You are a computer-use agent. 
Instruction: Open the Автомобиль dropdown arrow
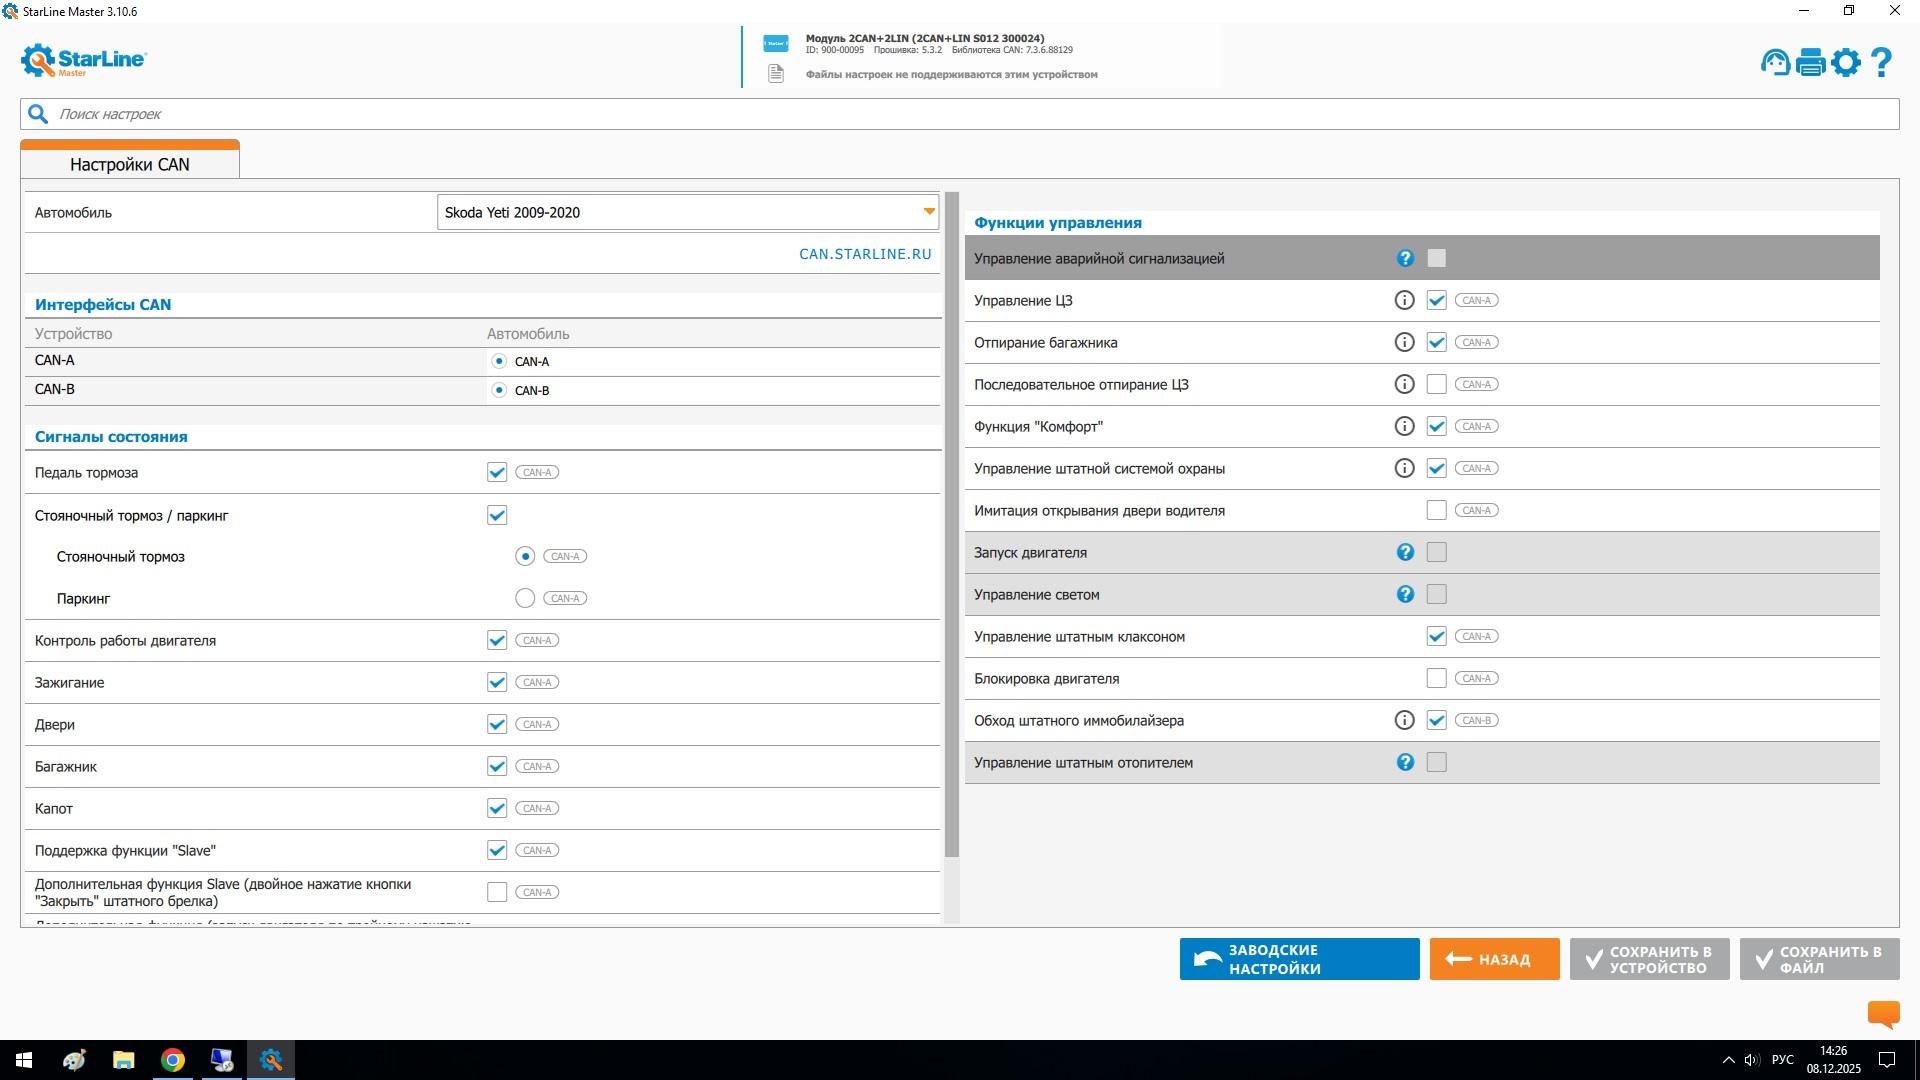928,212
